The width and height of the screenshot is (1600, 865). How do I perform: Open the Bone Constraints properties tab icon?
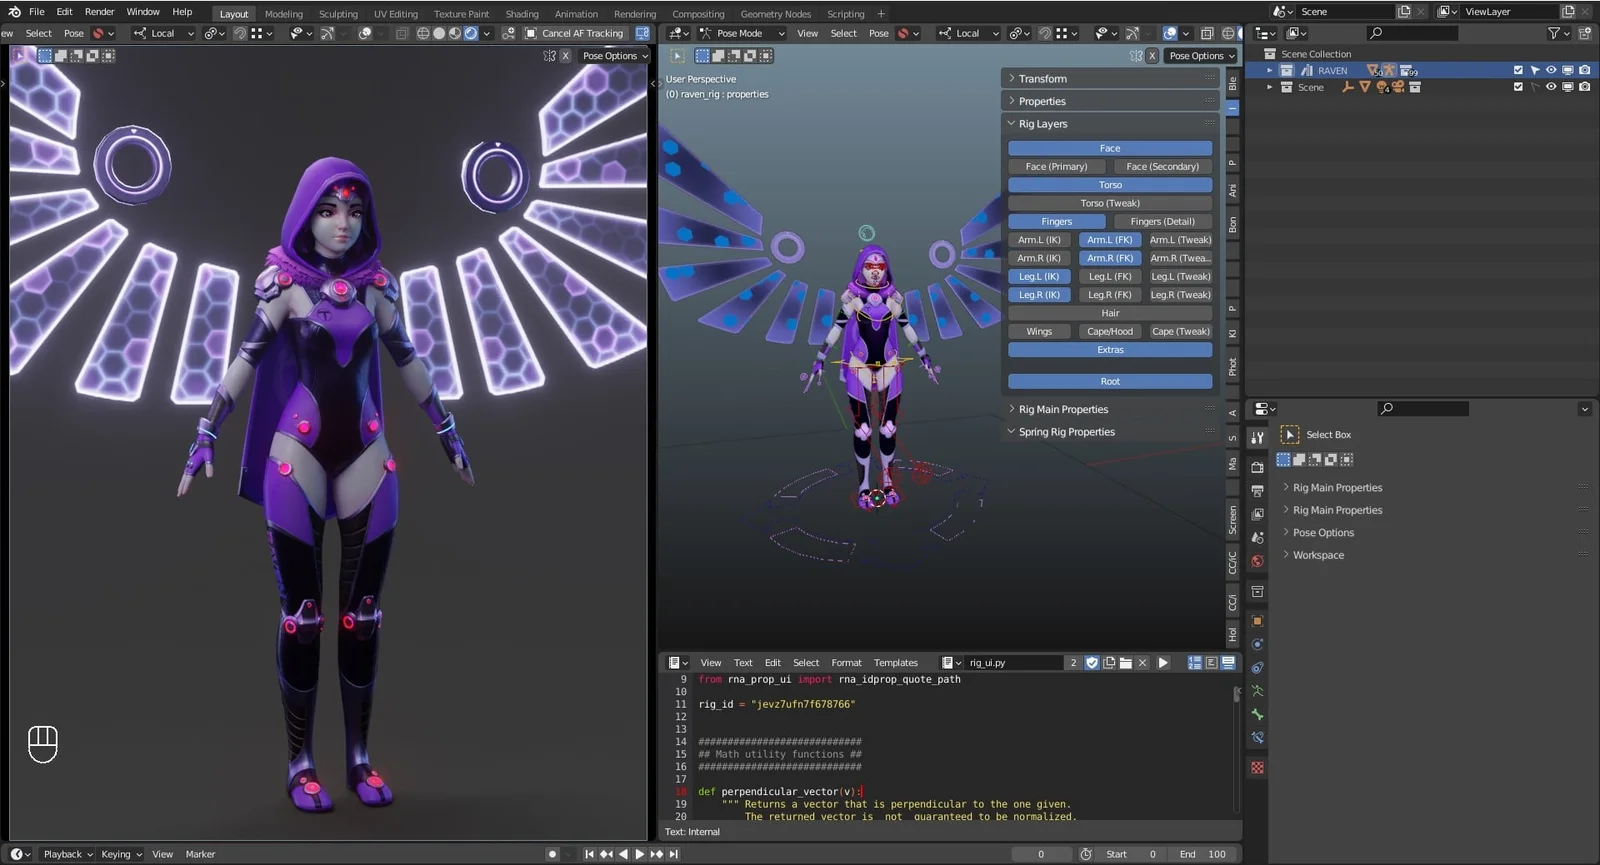pyautogui.click(x=1257, y=738)
